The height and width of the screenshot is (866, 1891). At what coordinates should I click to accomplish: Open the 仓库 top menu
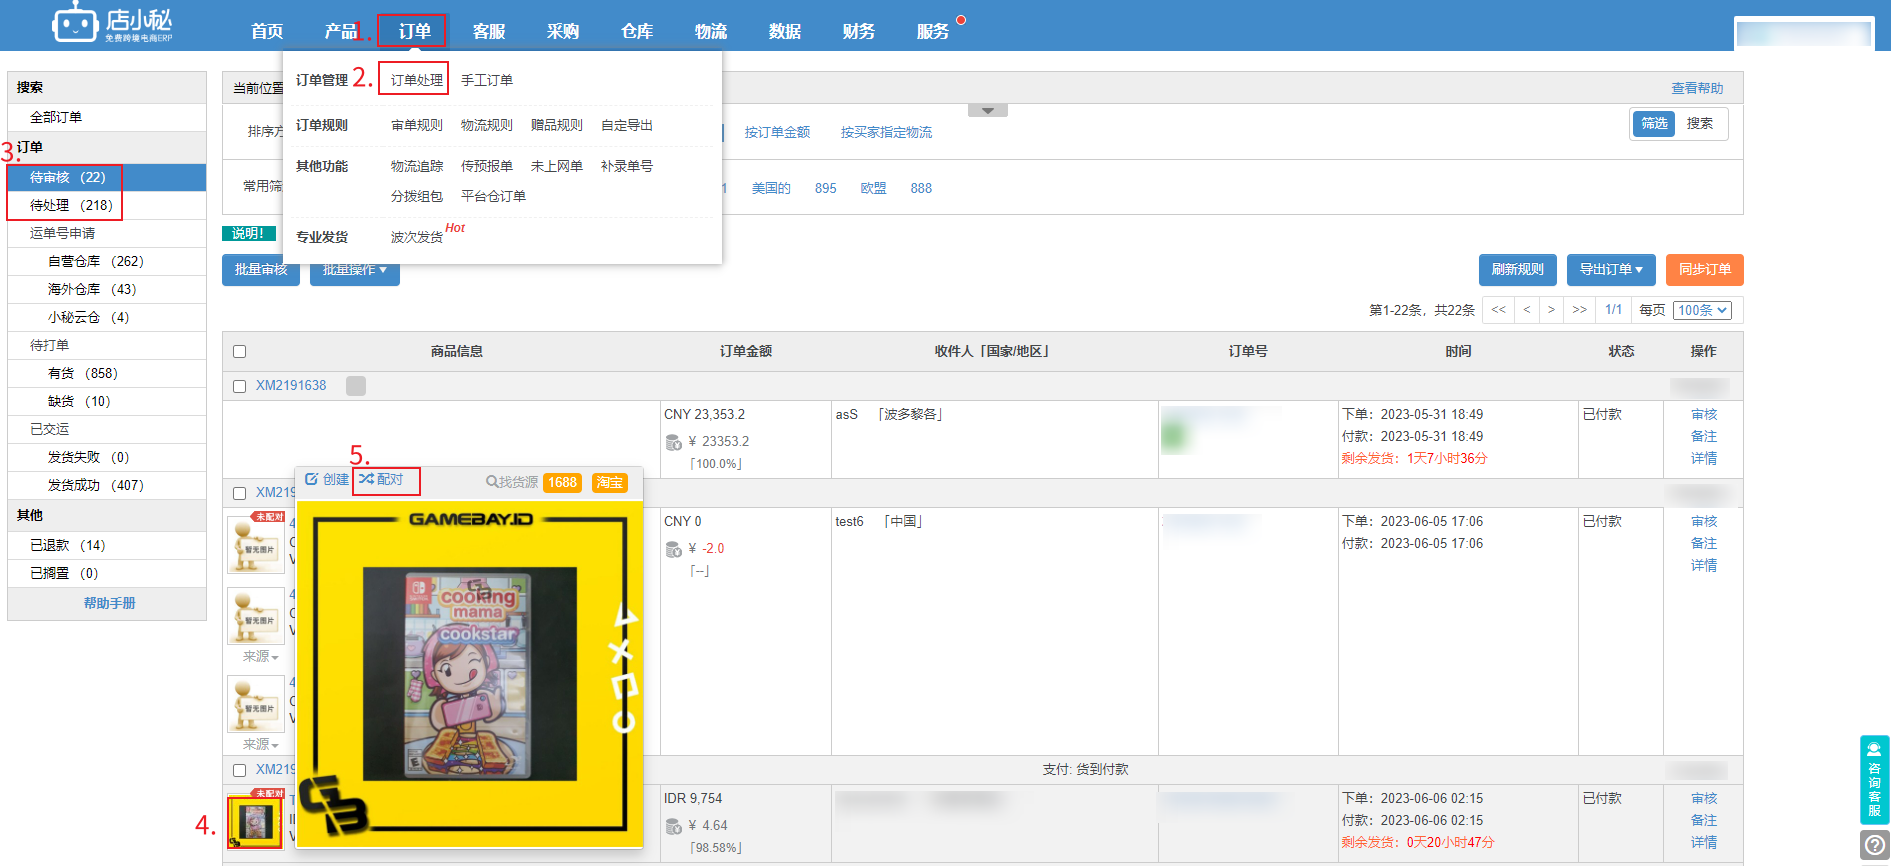[636, 31]
